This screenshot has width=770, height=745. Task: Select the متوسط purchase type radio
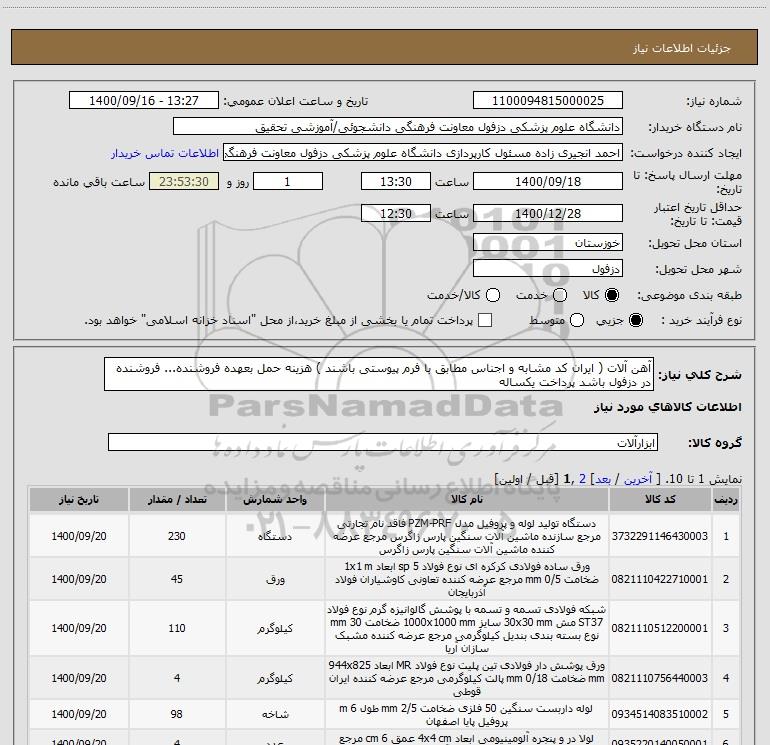click(x=577, y=320)
